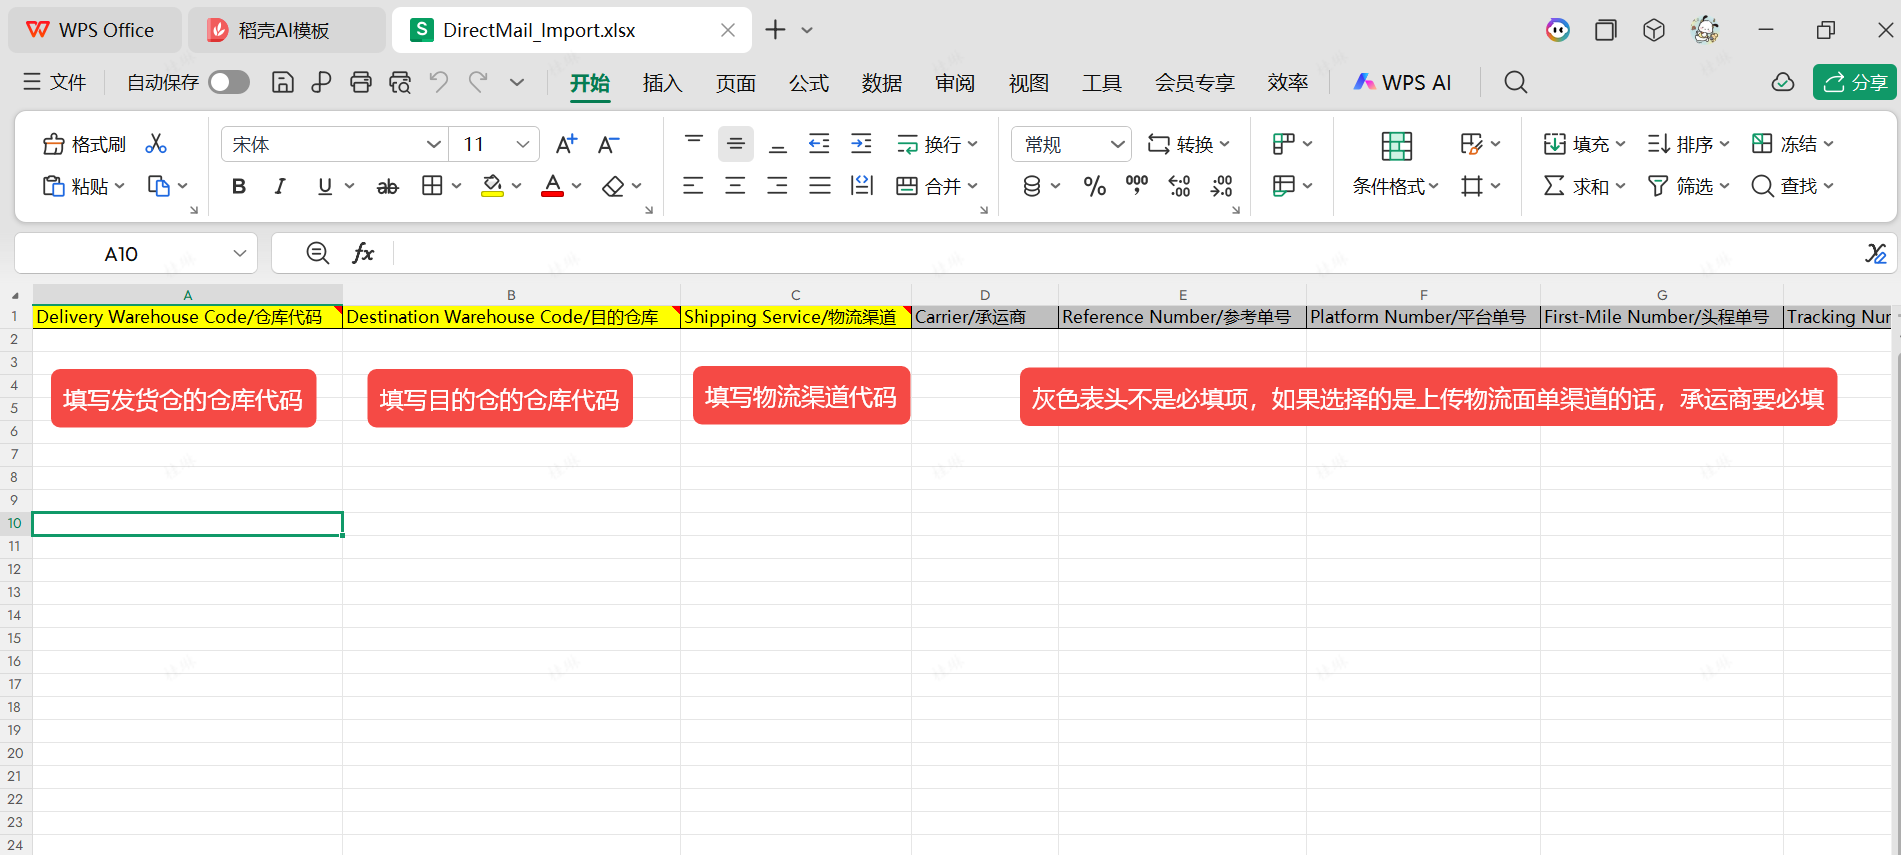Expand the borders dropdown arrow
The image size is (1901, 855).
pos(457,186)
